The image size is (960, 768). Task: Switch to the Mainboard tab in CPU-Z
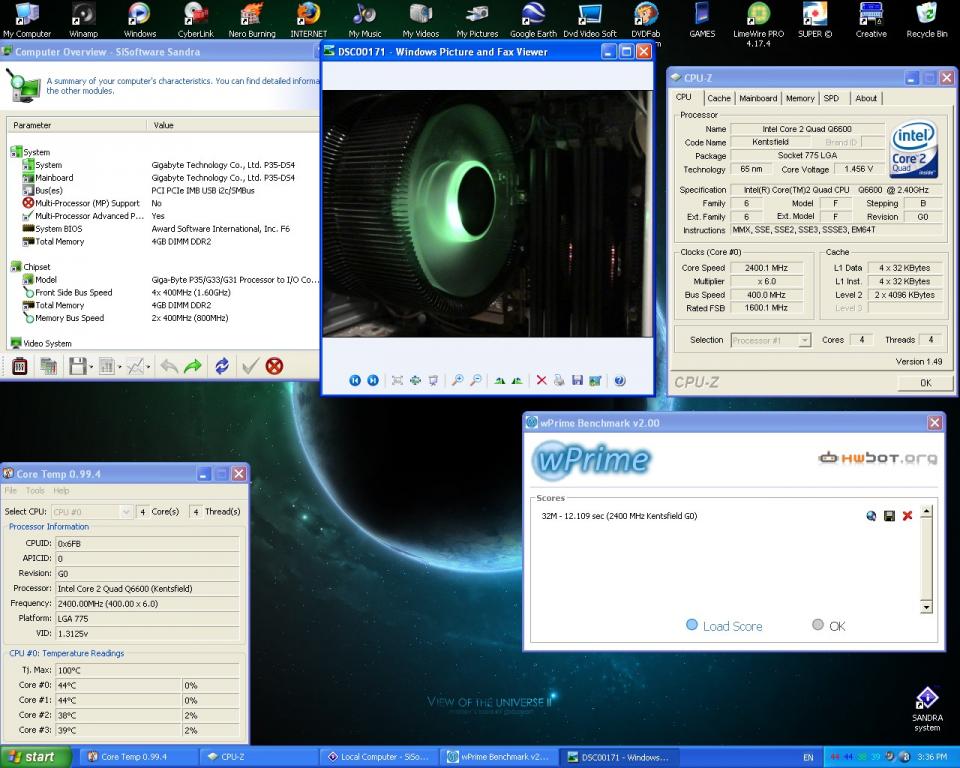(x=758, y=98)
